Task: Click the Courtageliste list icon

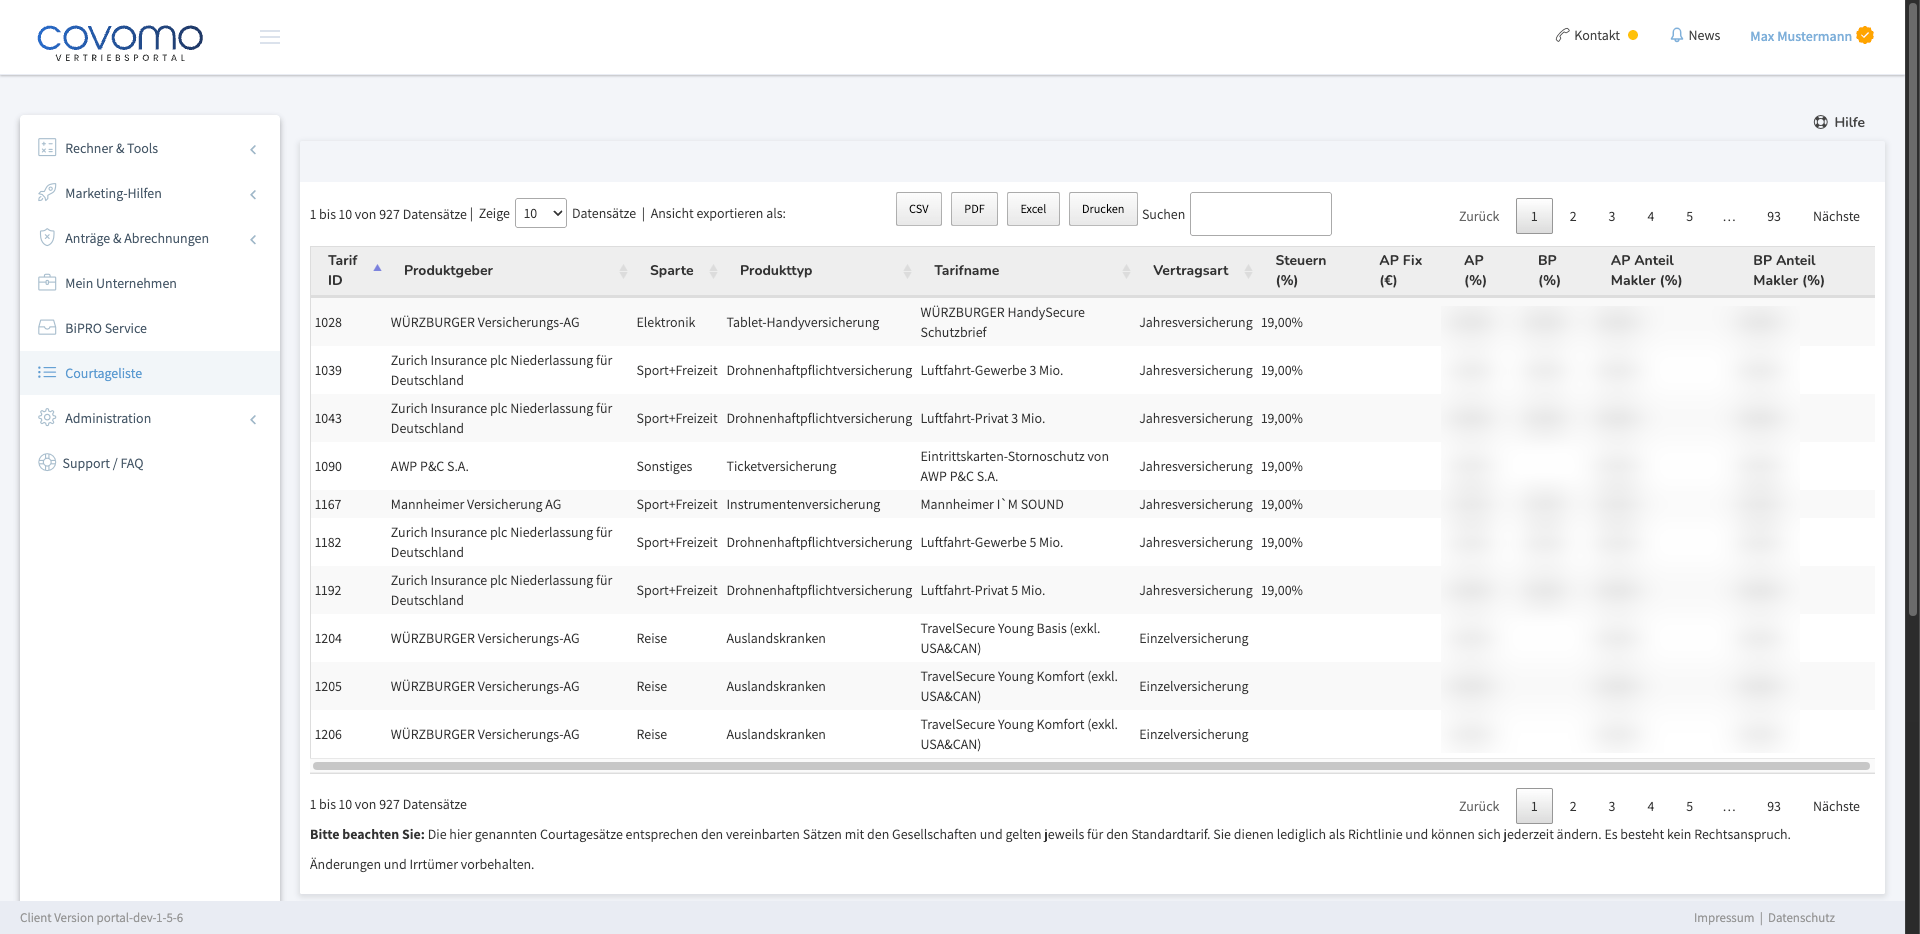Action: (x=47, y=373)
